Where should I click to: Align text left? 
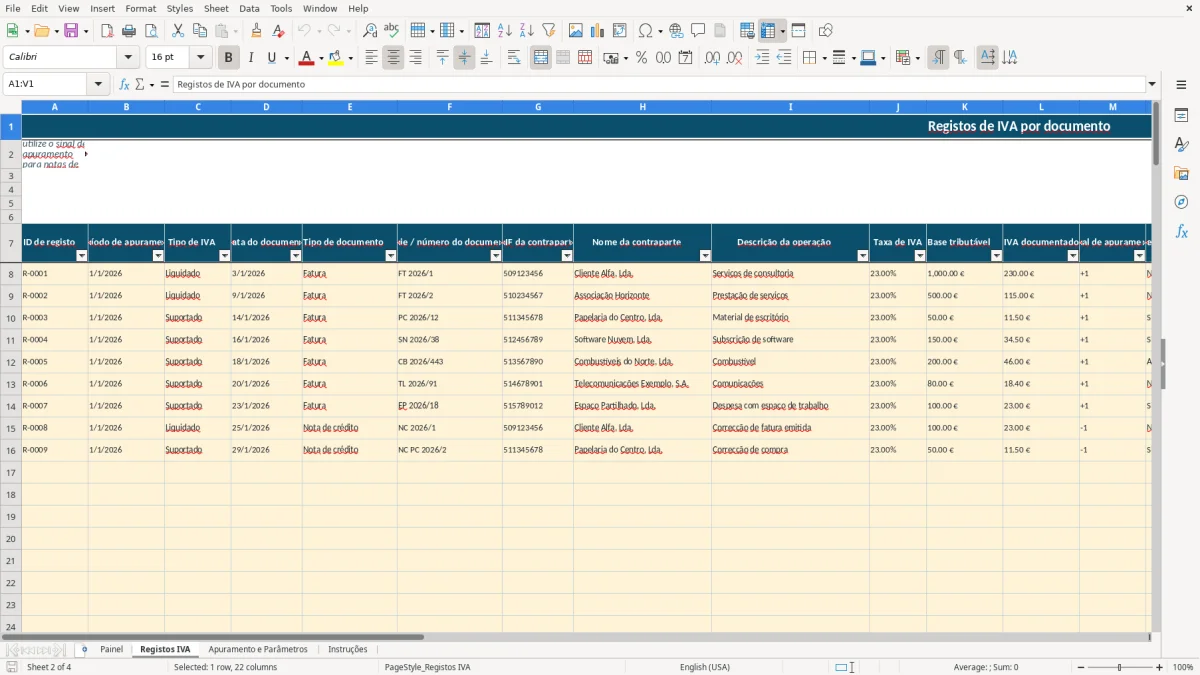(371, 58)
